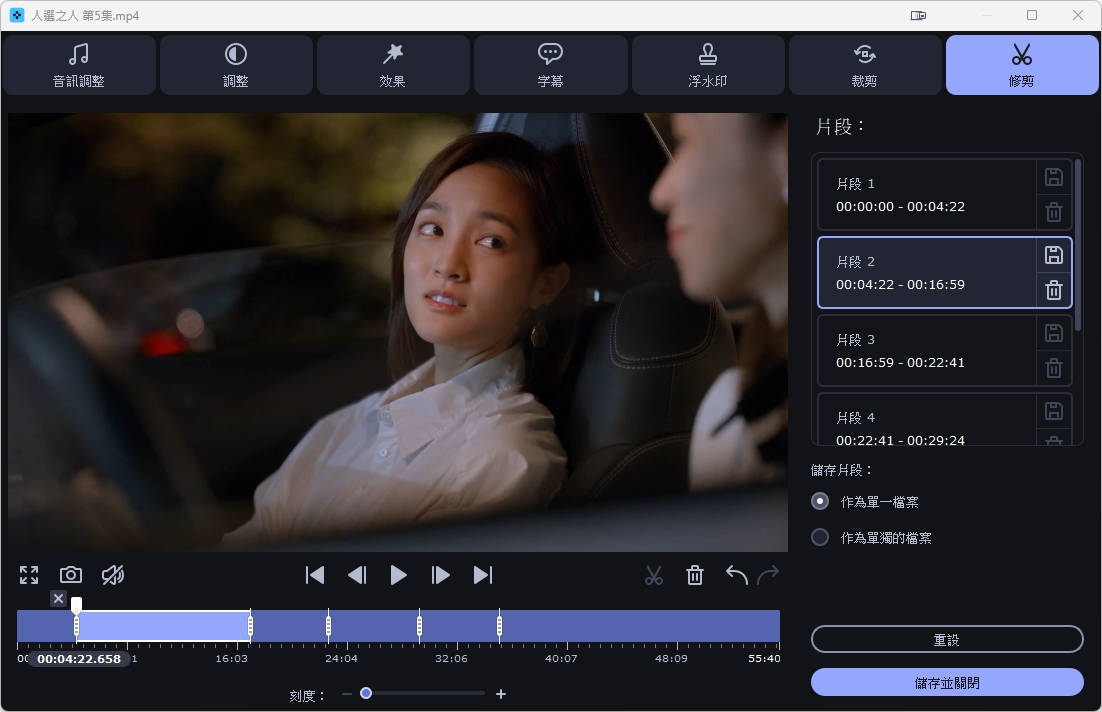Delete 片段 2 using its trash icon
Screen dimensions: 1102x712
point(1054,290)
